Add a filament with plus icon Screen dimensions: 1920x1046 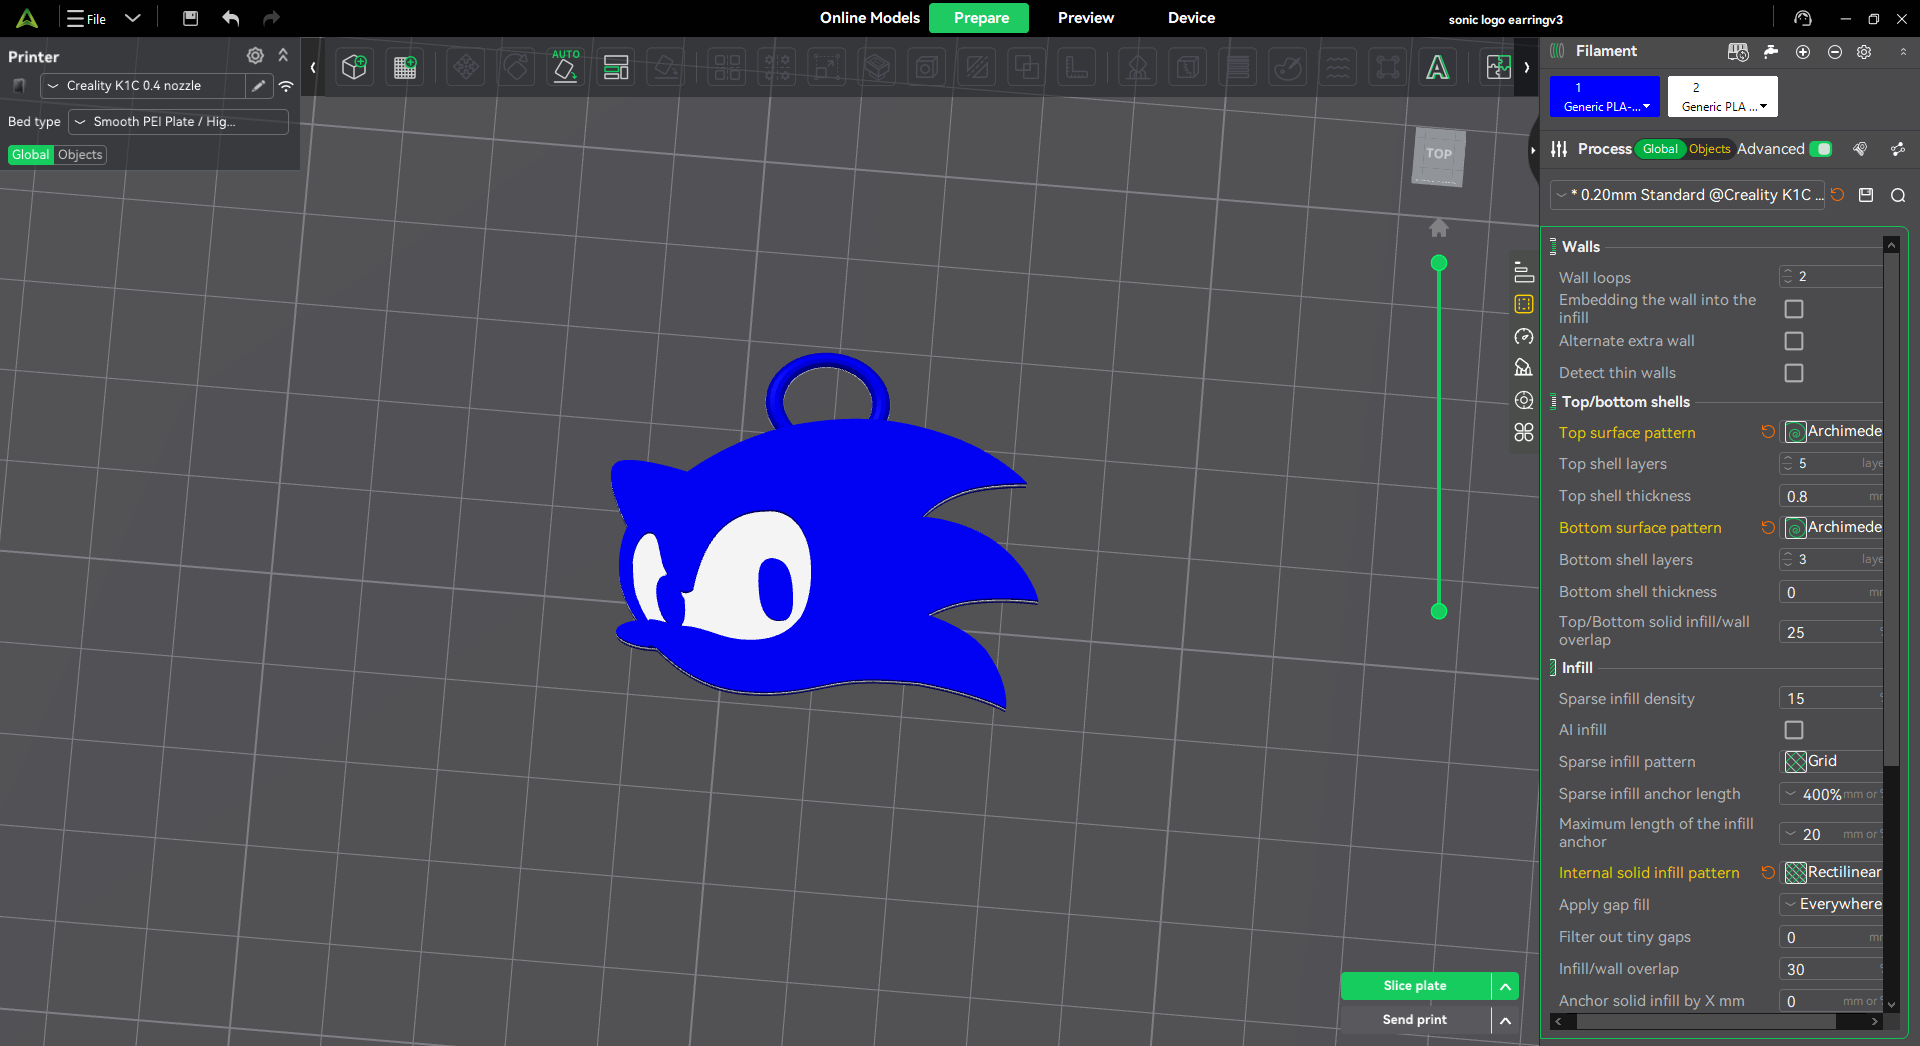tap(1803, 52)
